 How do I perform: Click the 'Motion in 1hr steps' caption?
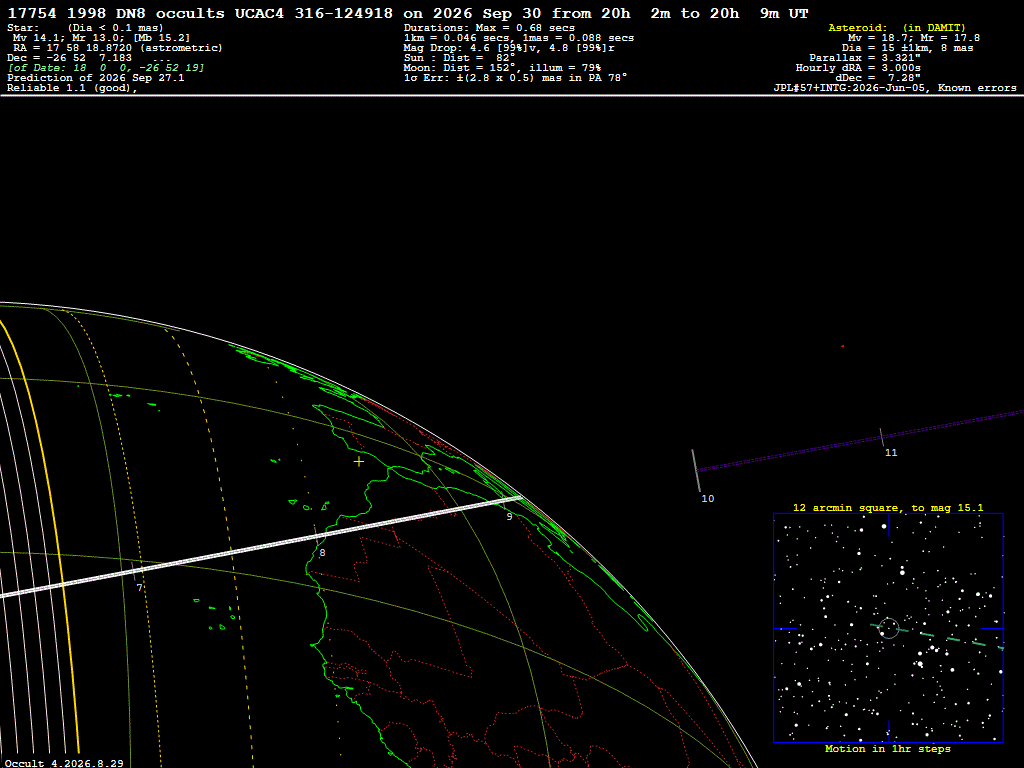point(888,748)
